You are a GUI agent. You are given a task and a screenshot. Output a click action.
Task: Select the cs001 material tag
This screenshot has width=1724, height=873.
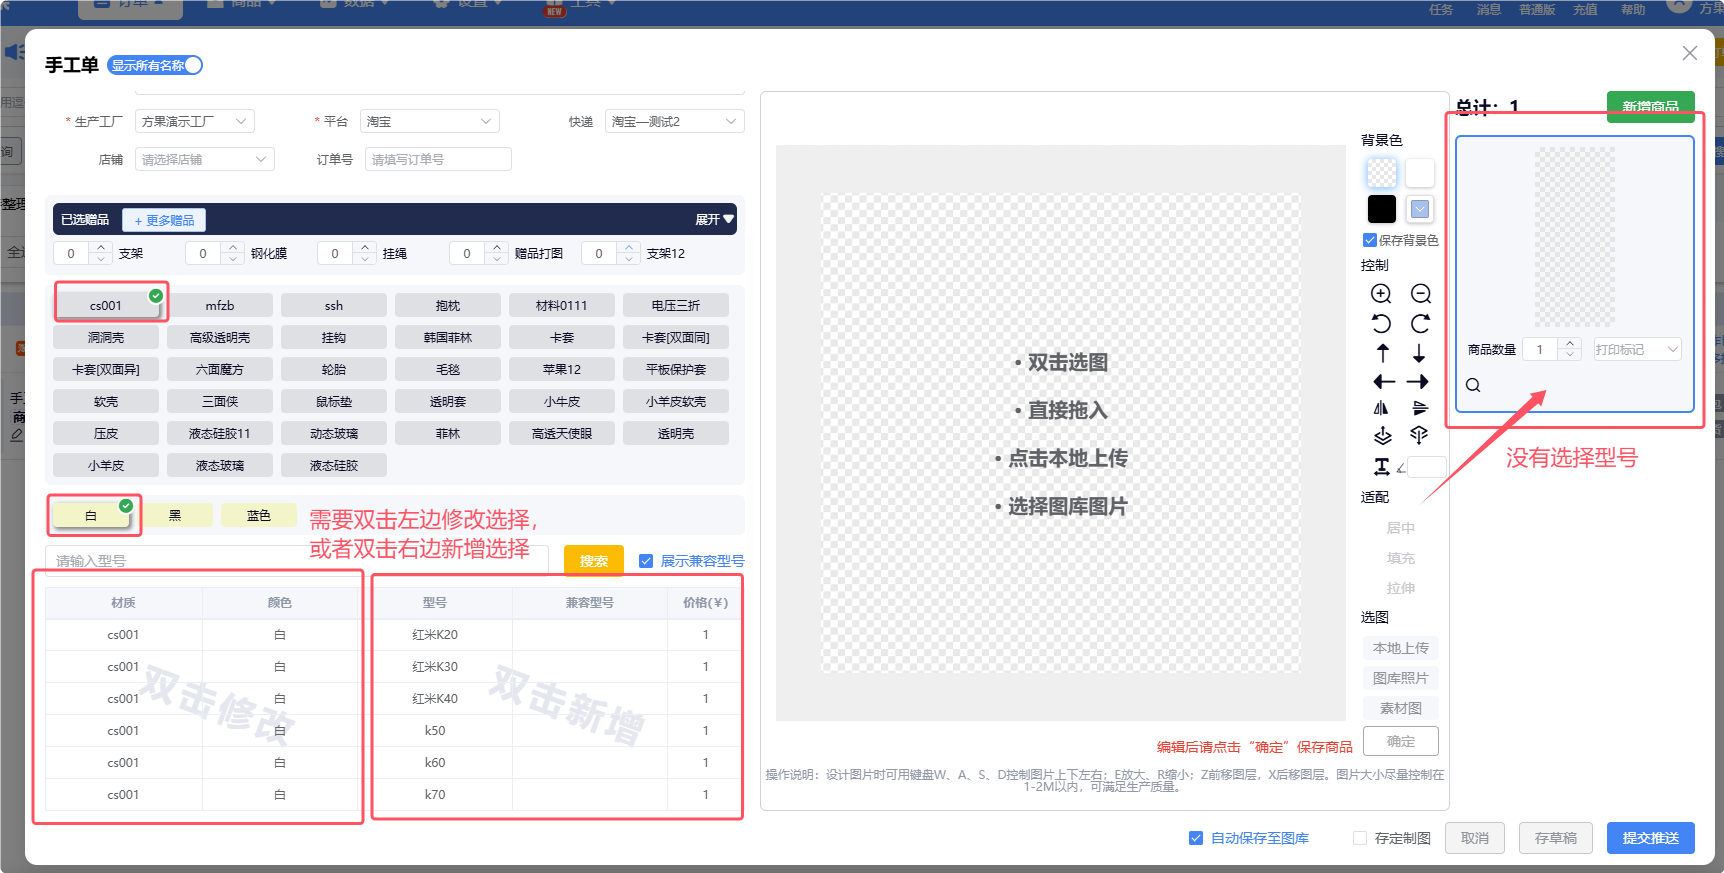point(106,305)
